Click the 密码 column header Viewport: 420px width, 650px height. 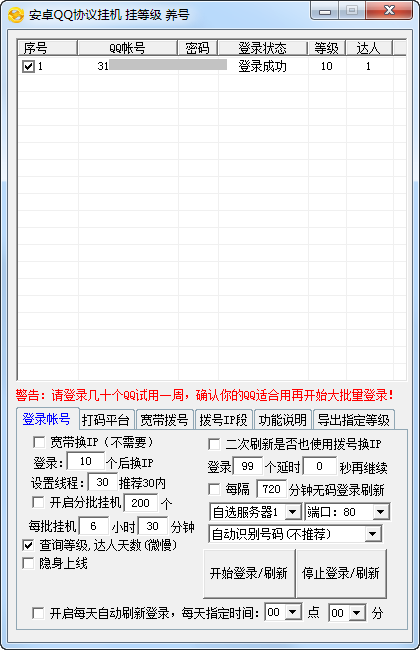pyautogui.click(x=198, y=48)
